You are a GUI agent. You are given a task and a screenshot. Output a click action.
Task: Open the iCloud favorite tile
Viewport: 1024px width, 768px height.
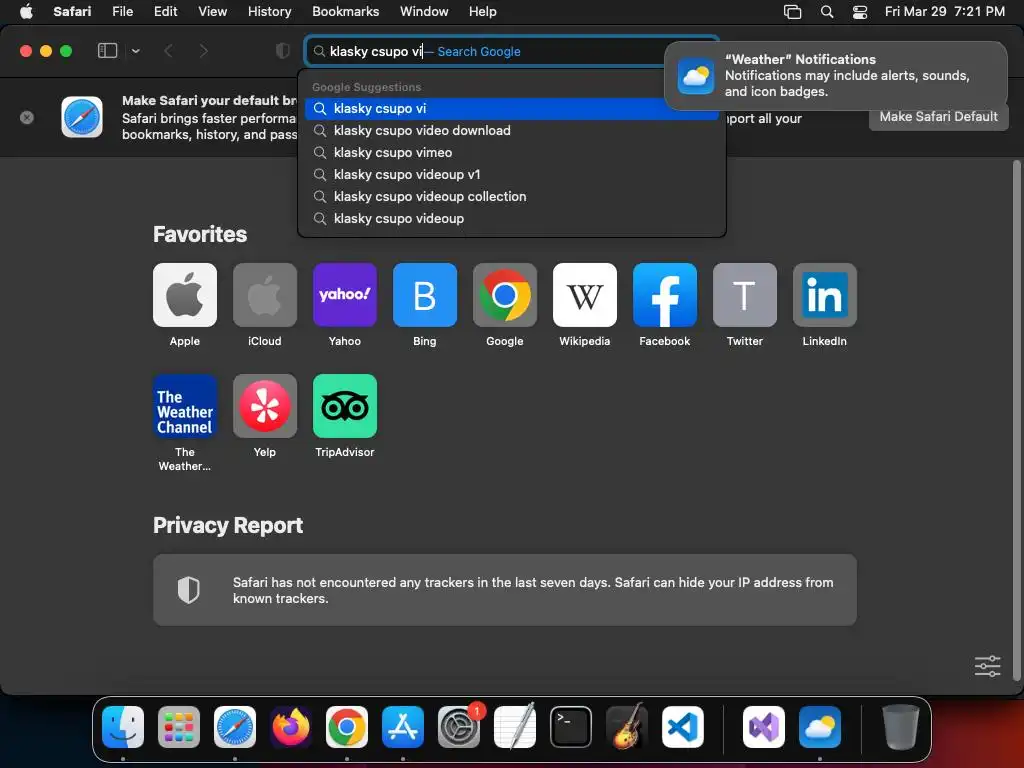coord(264,295)
